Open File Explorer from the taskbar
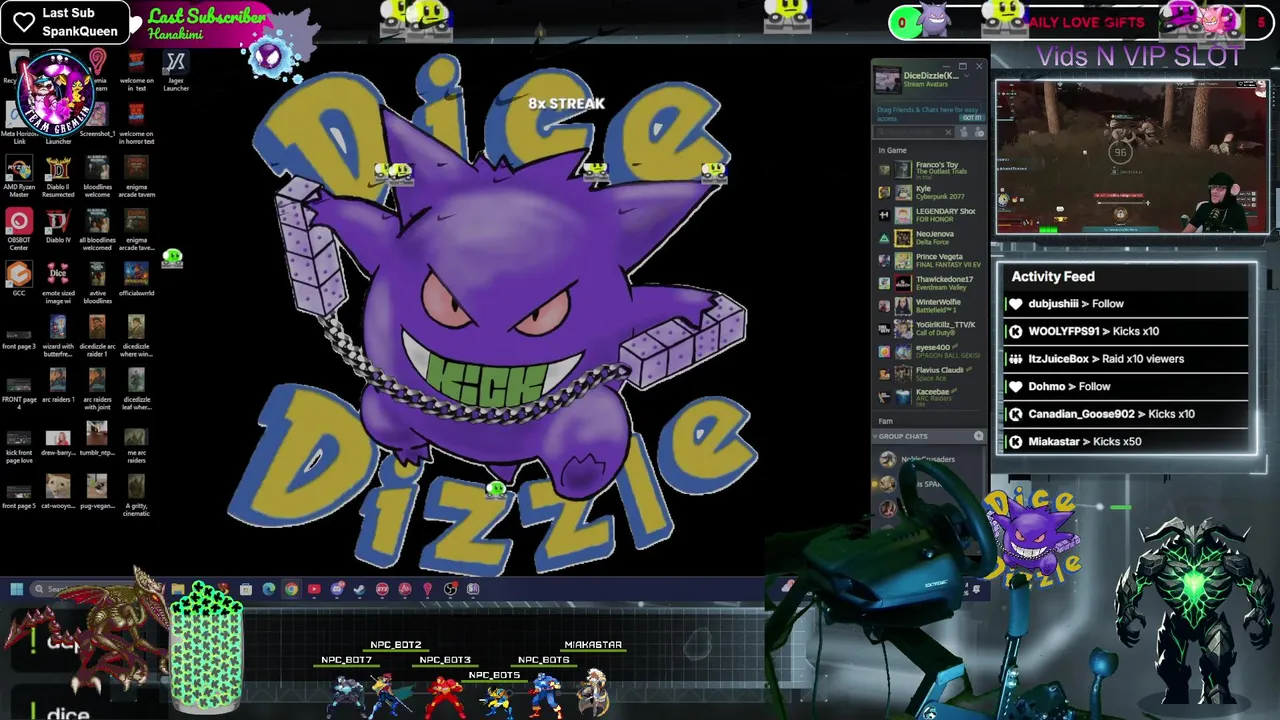The image size is (1280, 720). coord(178,589)
